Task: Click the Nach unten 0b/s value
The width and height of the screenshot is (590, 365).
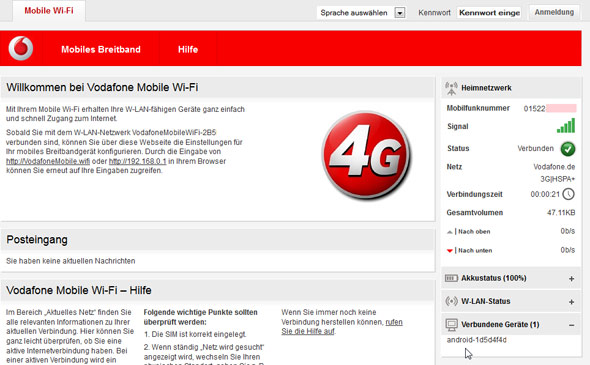Action: pyautogui.click(x=568, y=250)
